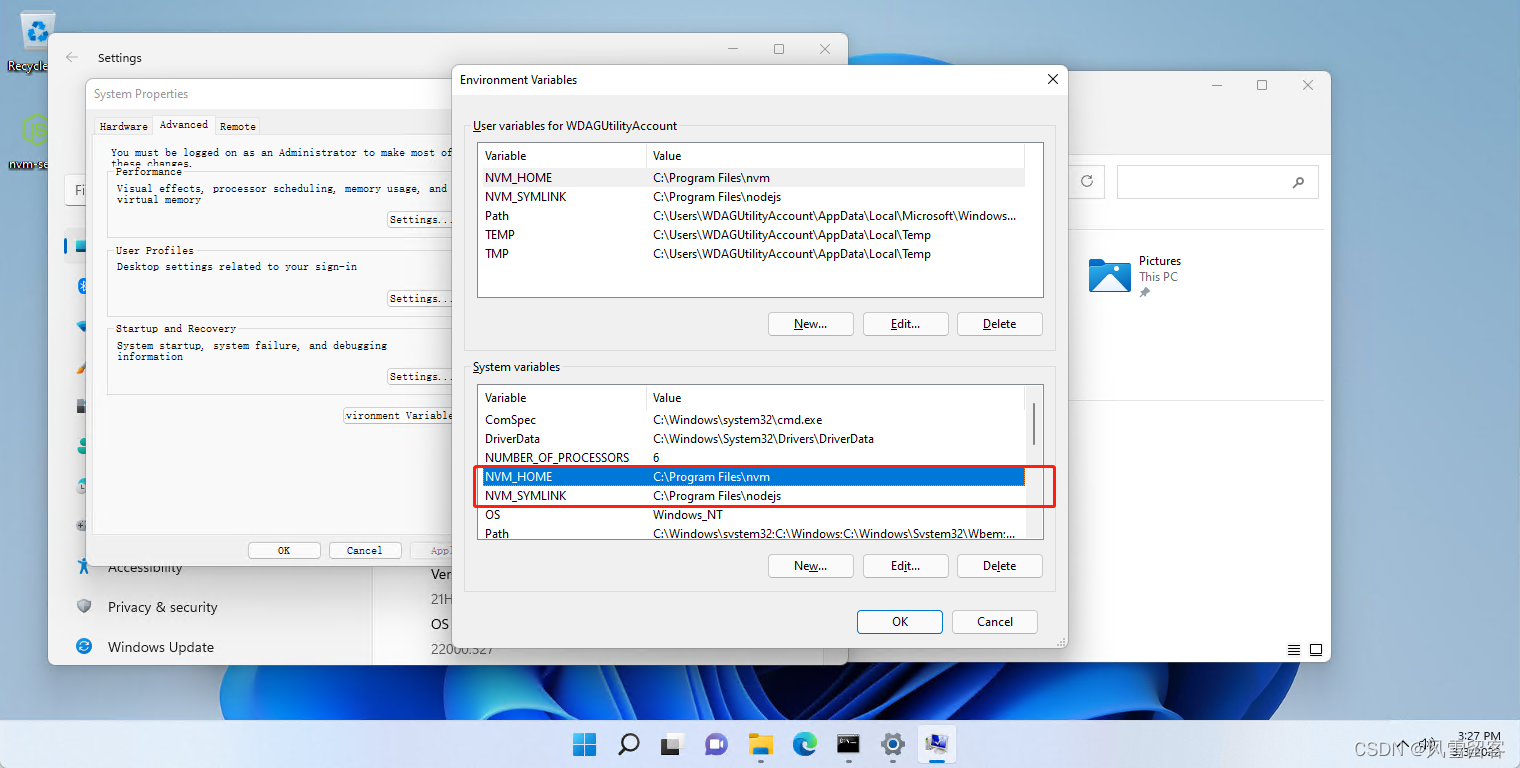Click Edit under User variables
This screenshot has width=1520, height=768.
[905, 324]
